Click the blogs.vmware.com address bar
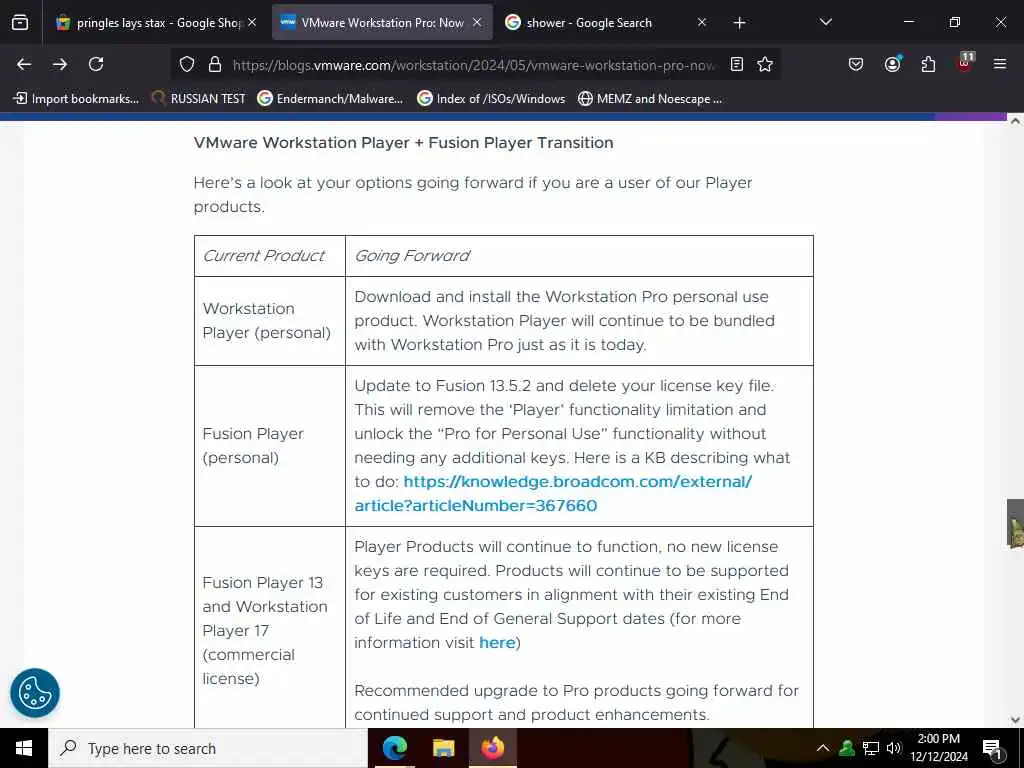Screen dimensions: 1024x768 [x=473, y=65]
